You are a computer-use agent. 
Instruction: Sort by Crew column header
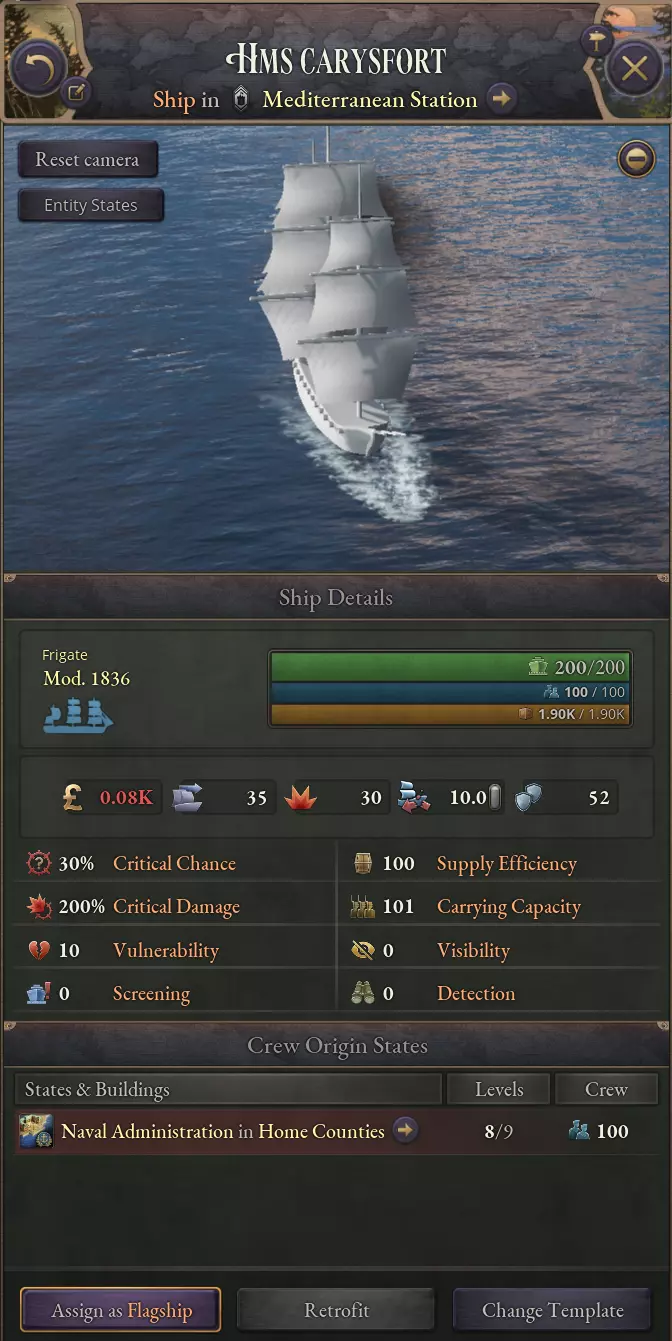606,1089
